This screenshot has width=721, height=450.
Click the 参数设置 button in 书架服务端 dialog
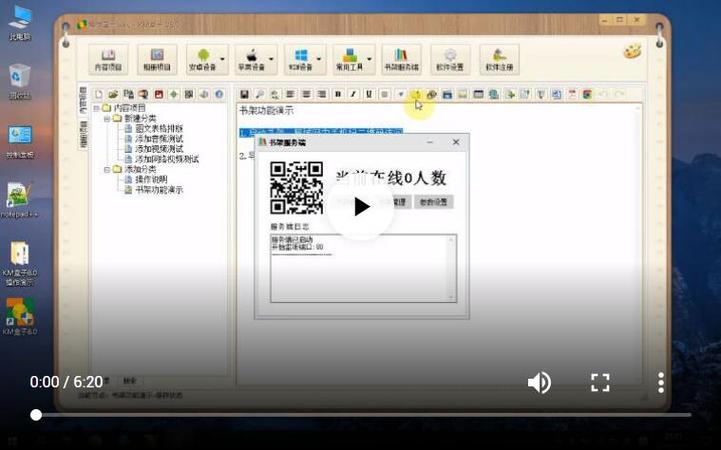coord(434,202)
